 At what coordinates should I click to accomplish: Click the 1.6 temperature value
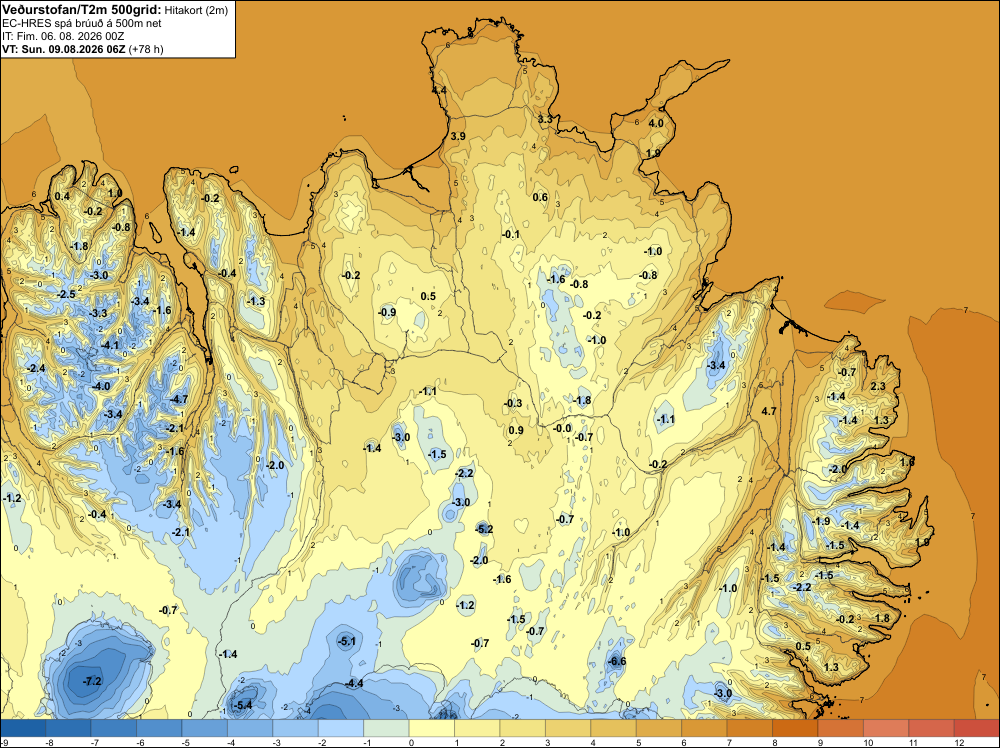click(x=907, y=462)
